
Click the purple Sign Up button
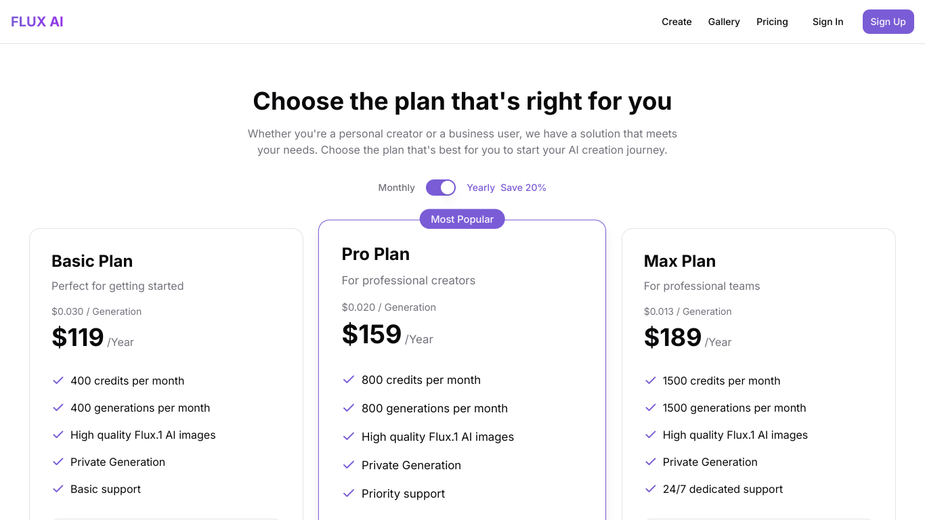point(888,22)
